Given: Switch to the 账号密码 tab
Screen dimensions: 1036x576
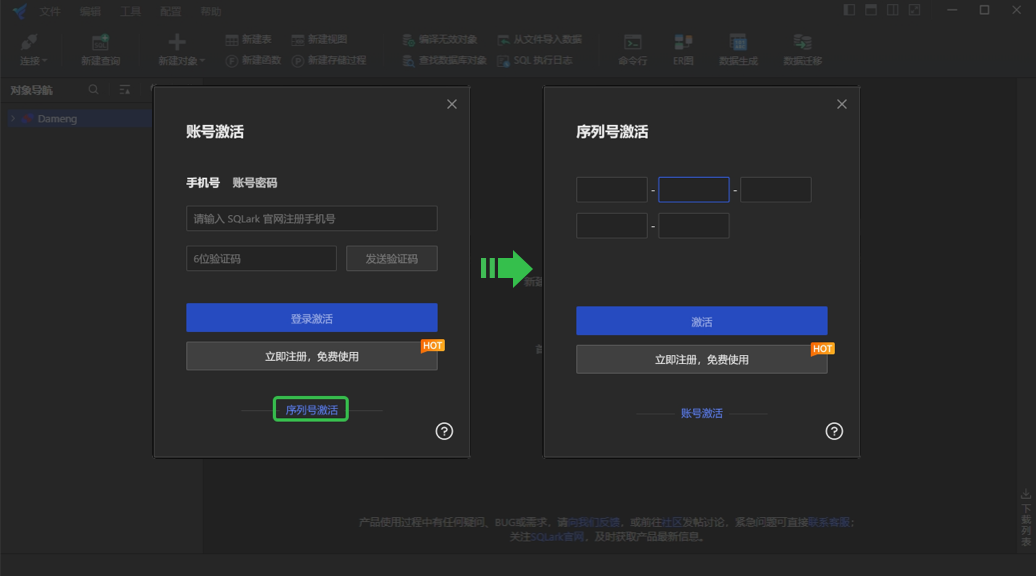Looking at the screenshot, I should [254, 183].
